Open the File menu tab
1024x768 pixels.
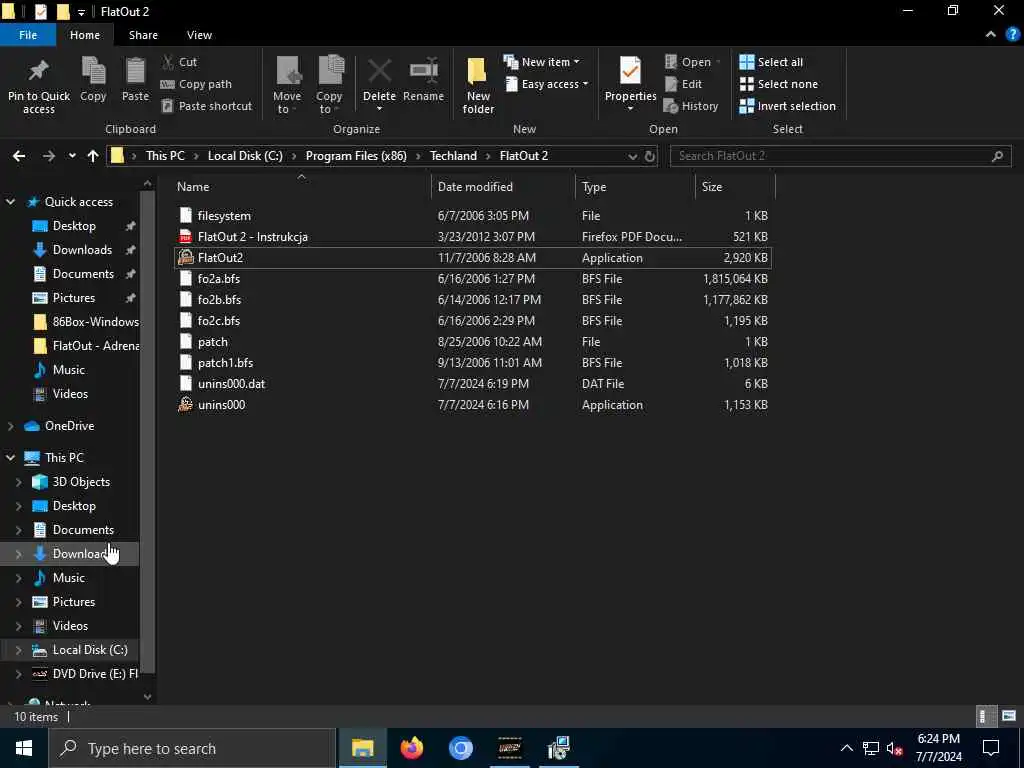[28, 35]
